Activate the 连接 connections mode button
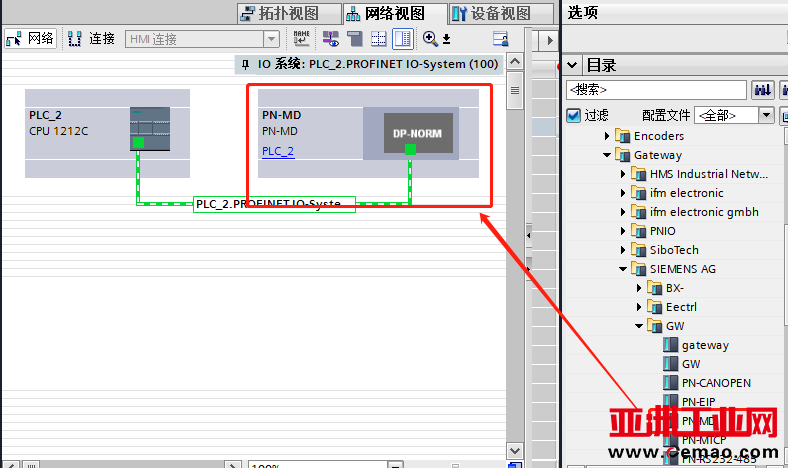This screenshot has height=468, width=788. (91, 39)
